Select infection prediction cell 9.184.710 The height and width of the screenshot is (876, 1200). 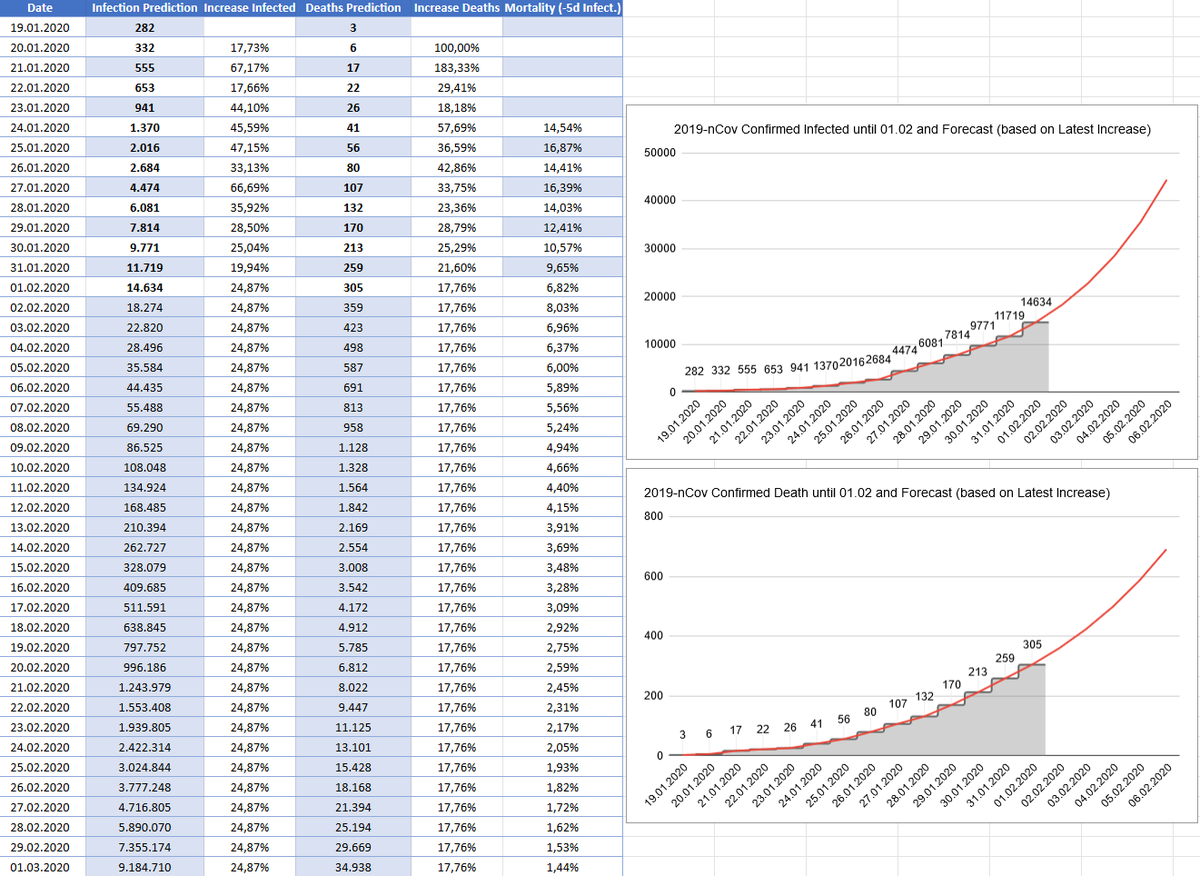click(x=144, y=867)
